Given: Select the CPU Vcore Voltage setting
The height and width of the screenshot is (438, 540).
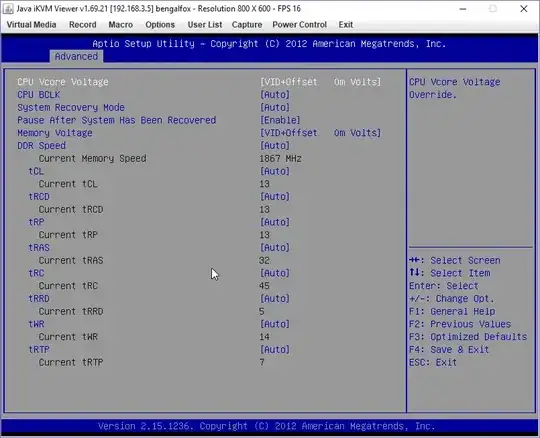Looking at the screenshot, I should coord(63,82).
